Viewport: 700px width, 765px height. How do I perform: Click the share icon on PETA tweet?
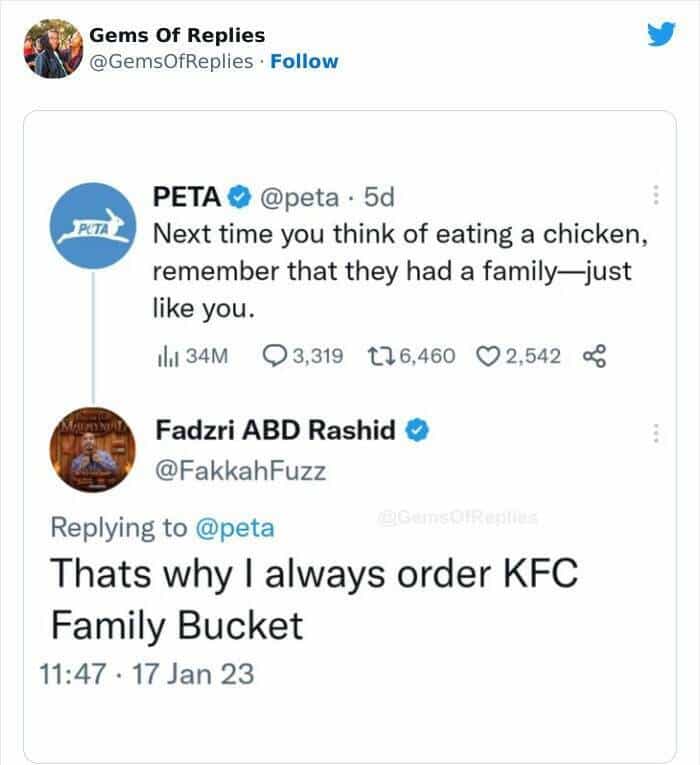click(x=593, y=356)
